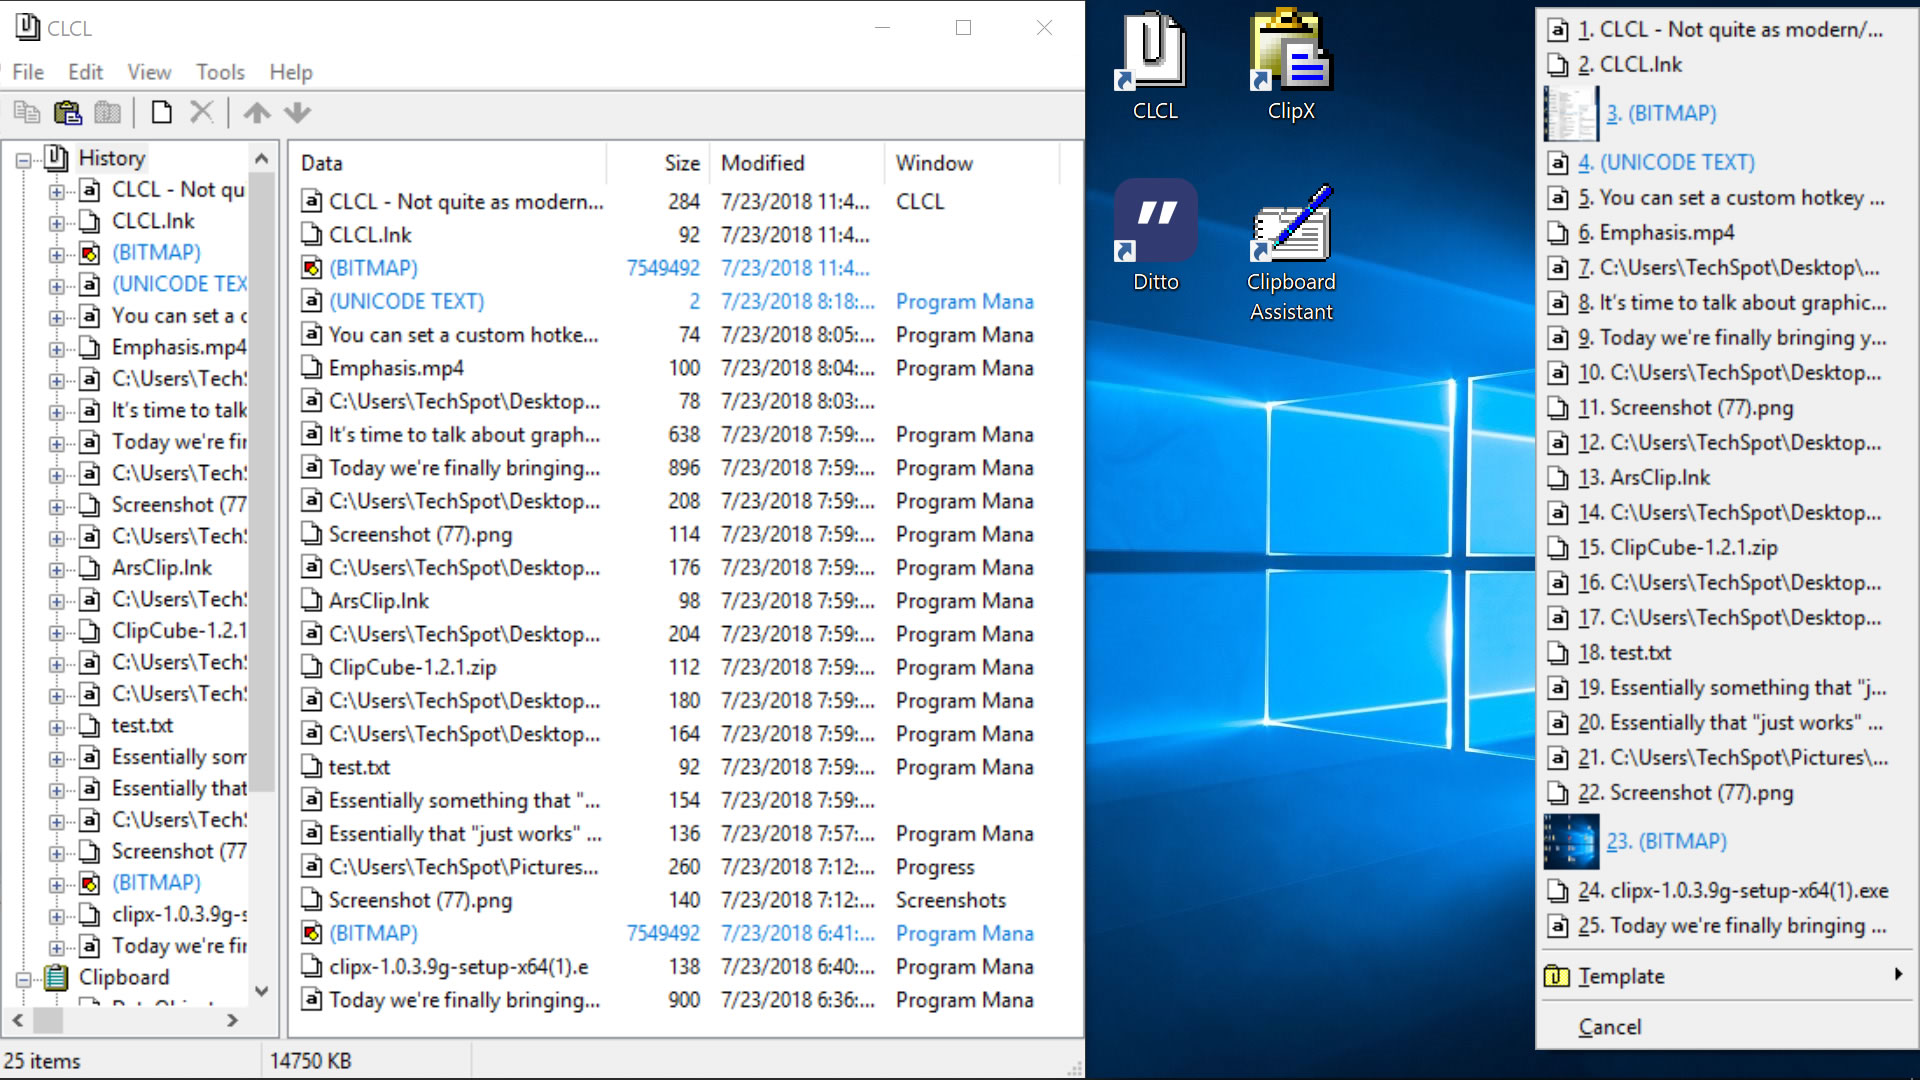Click the tree pane horizontal scrollbar thumb
The image size is (1920, 1080).
48,1020
